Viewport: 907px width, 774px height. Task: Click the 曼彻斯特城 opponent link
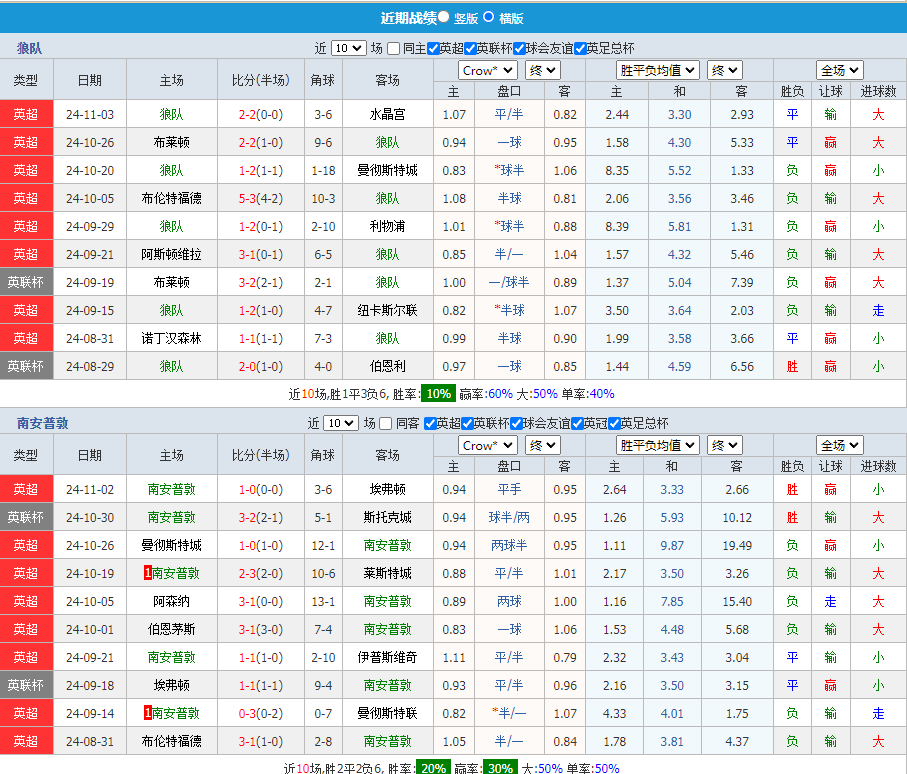pos(387,170)
